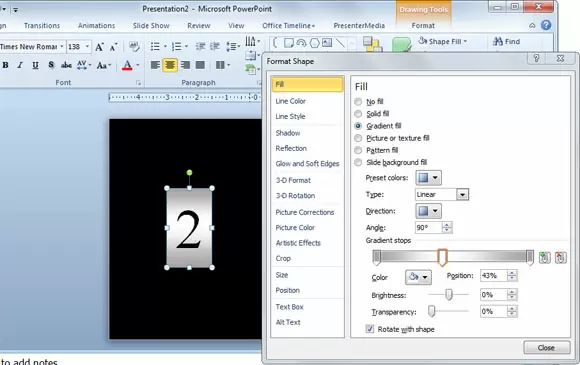Close the Format Shape dialog
This screenshot has height=365, width=580.
pyautogui.click(x=546, y=348)
